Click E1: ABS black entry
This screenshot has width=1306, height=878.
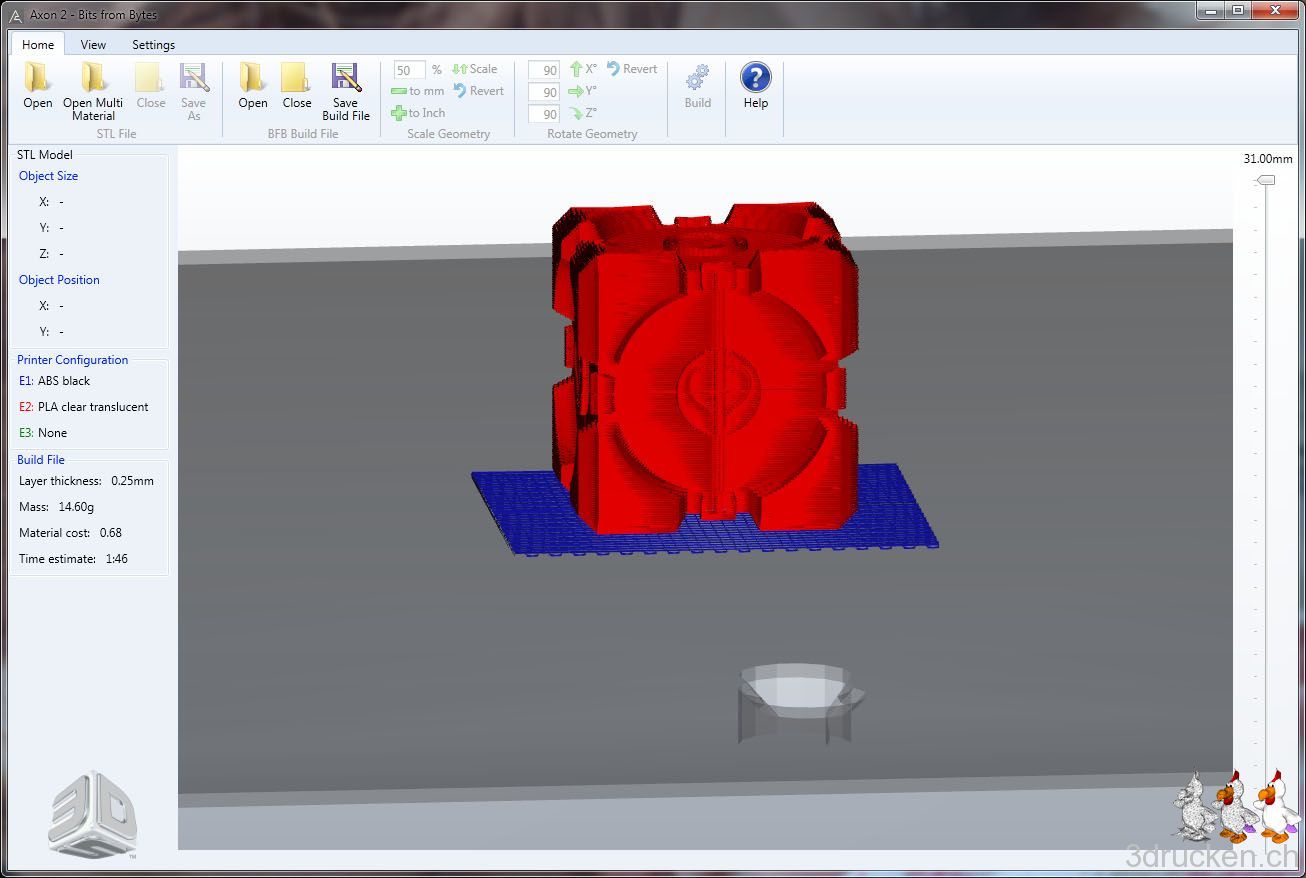point(55,381)
